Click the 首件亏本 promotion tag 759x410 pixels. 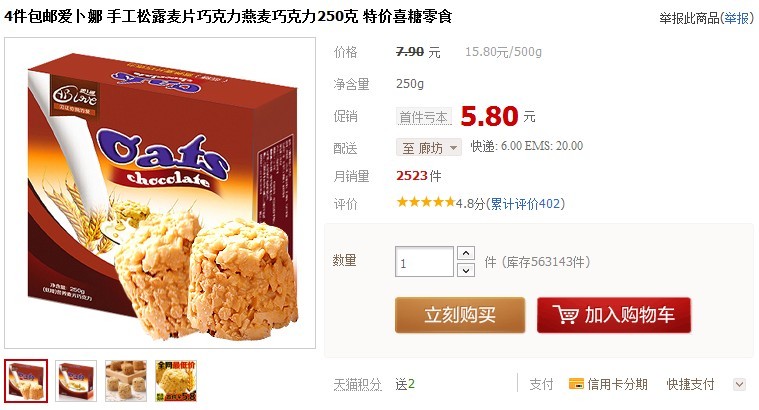[x=424, y=117]
